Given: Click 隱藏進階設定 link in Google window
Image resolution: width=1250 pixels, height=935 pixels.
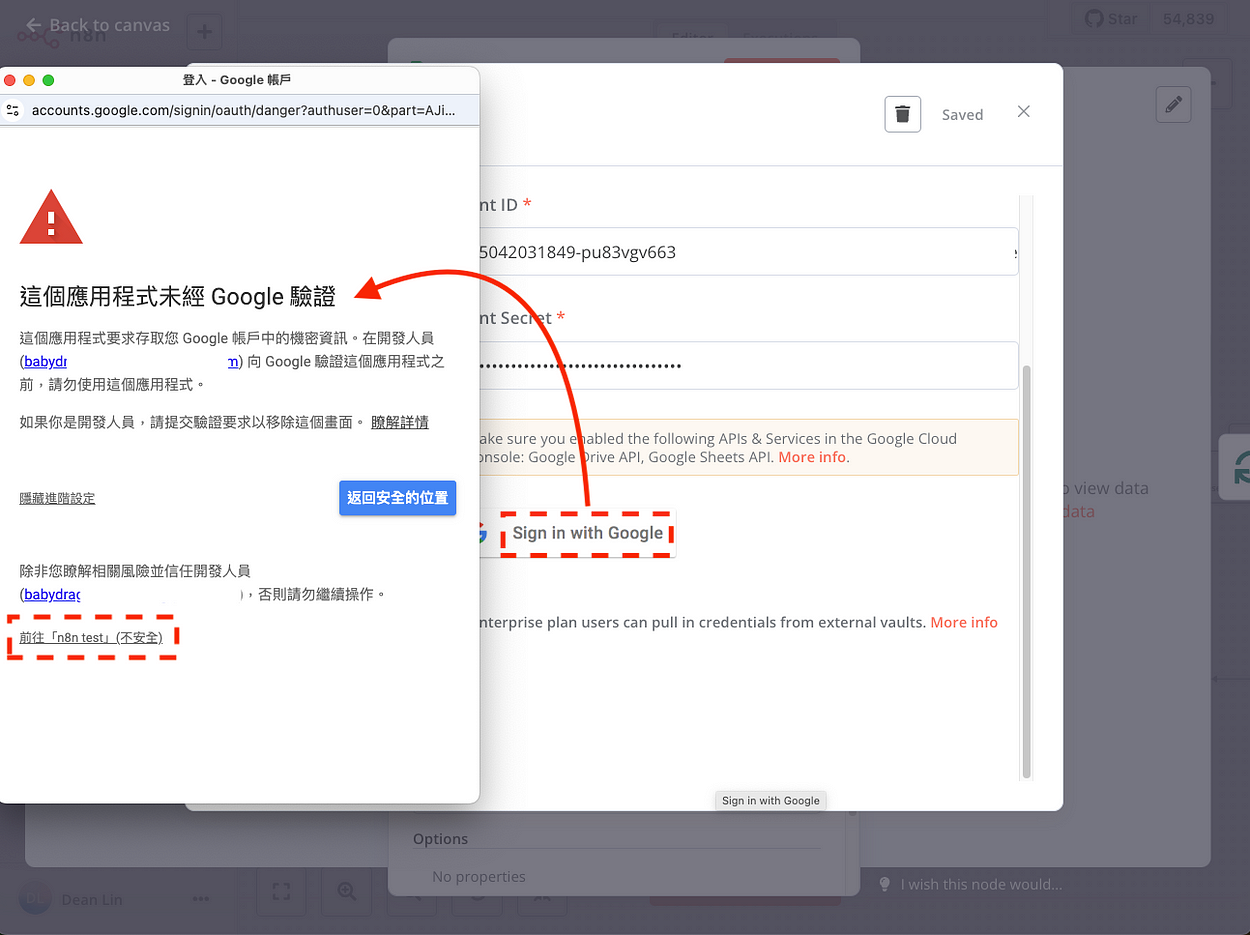Looking at the screenshot, I should click(57, 498).
